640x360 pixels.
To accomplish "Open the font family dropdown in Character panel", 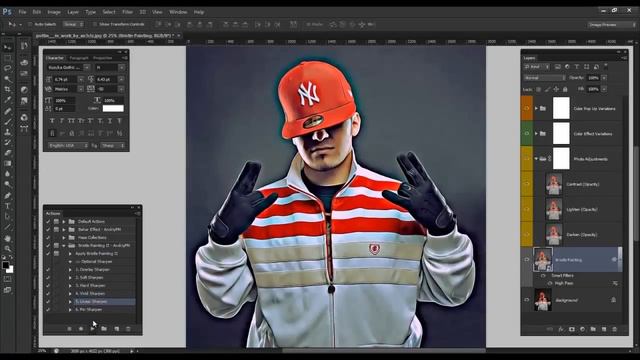I will pyautogui.click(x=87, y=67).
